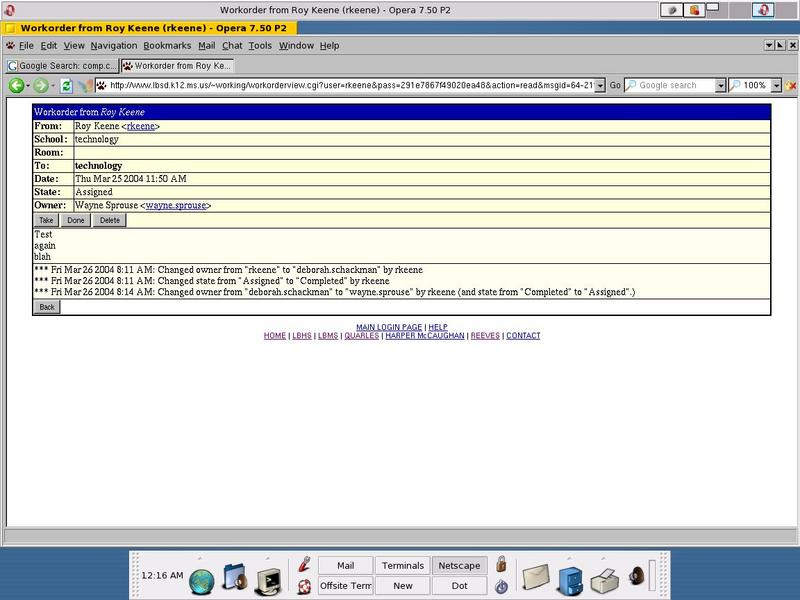The image size is (800, 600).
Task: Click the padlock lock-screen icon in panel
Action: 501,564
